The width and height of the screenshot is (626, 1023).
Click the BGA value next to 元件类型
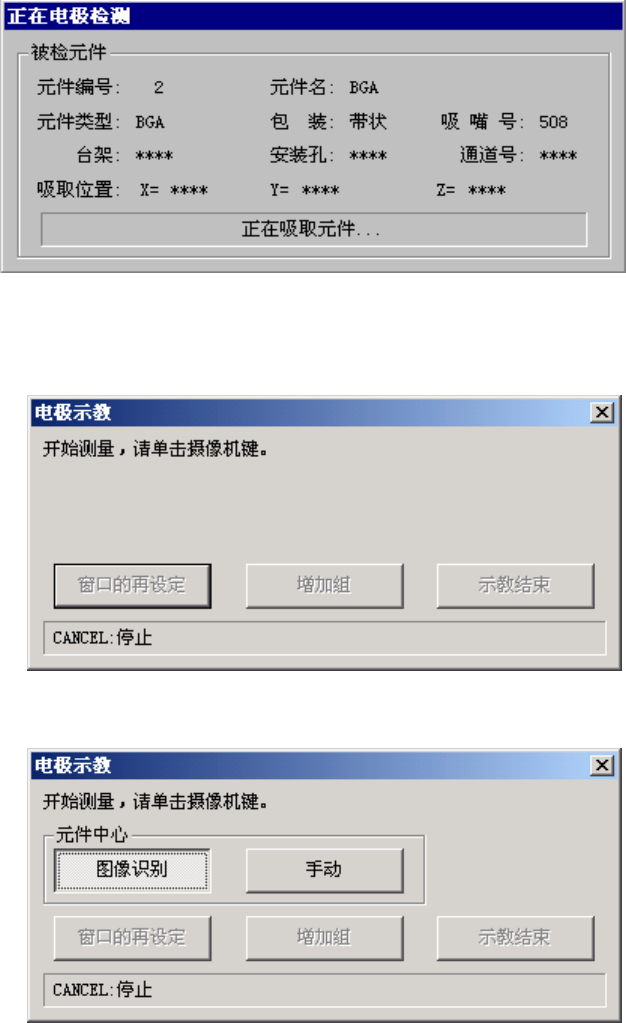149,122
